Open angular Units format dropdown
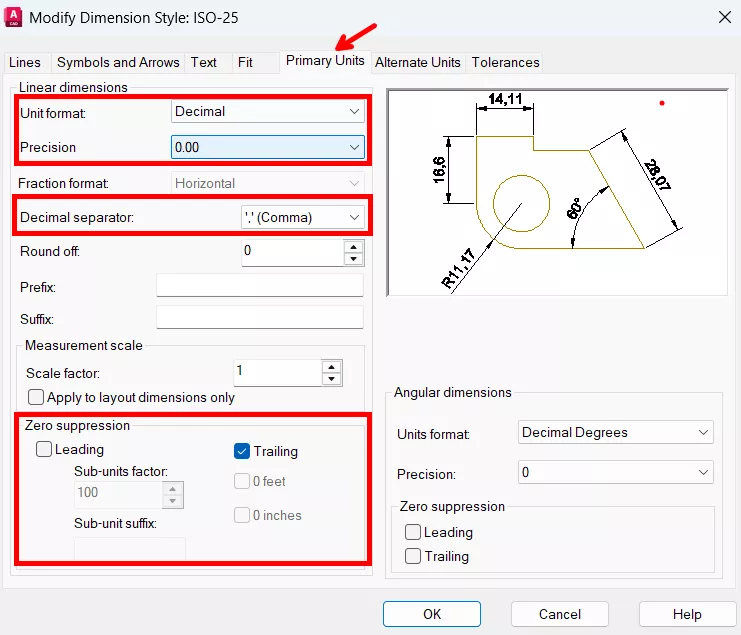Image resolution: width=741 pixels, height=635 pixels. pos(616,432)
